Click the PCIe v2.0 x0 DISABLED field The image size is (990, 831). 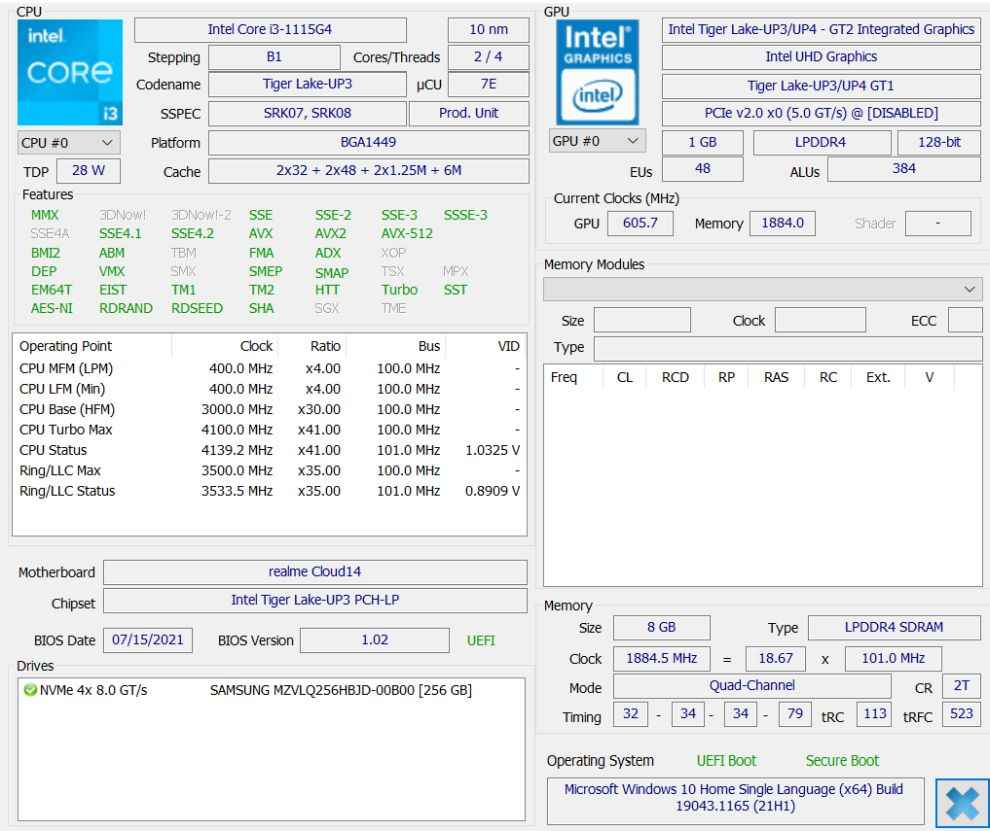(821, 113)
